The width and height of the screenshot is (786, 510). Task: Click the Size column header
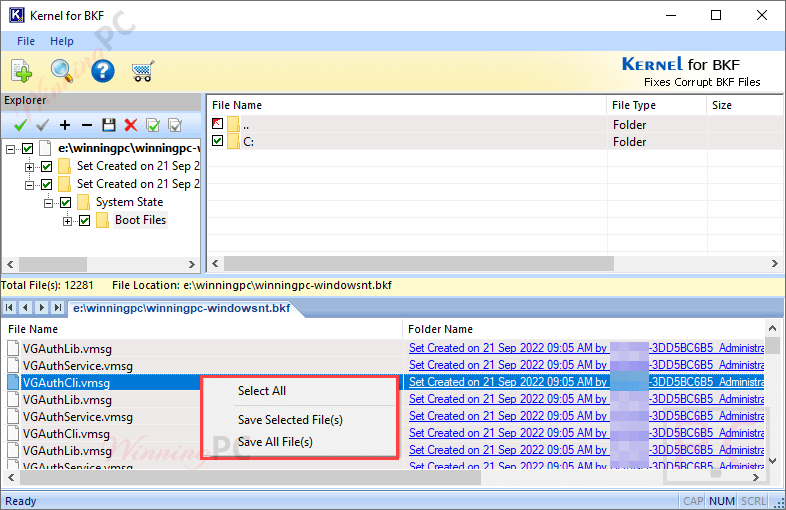coord(745,105)
